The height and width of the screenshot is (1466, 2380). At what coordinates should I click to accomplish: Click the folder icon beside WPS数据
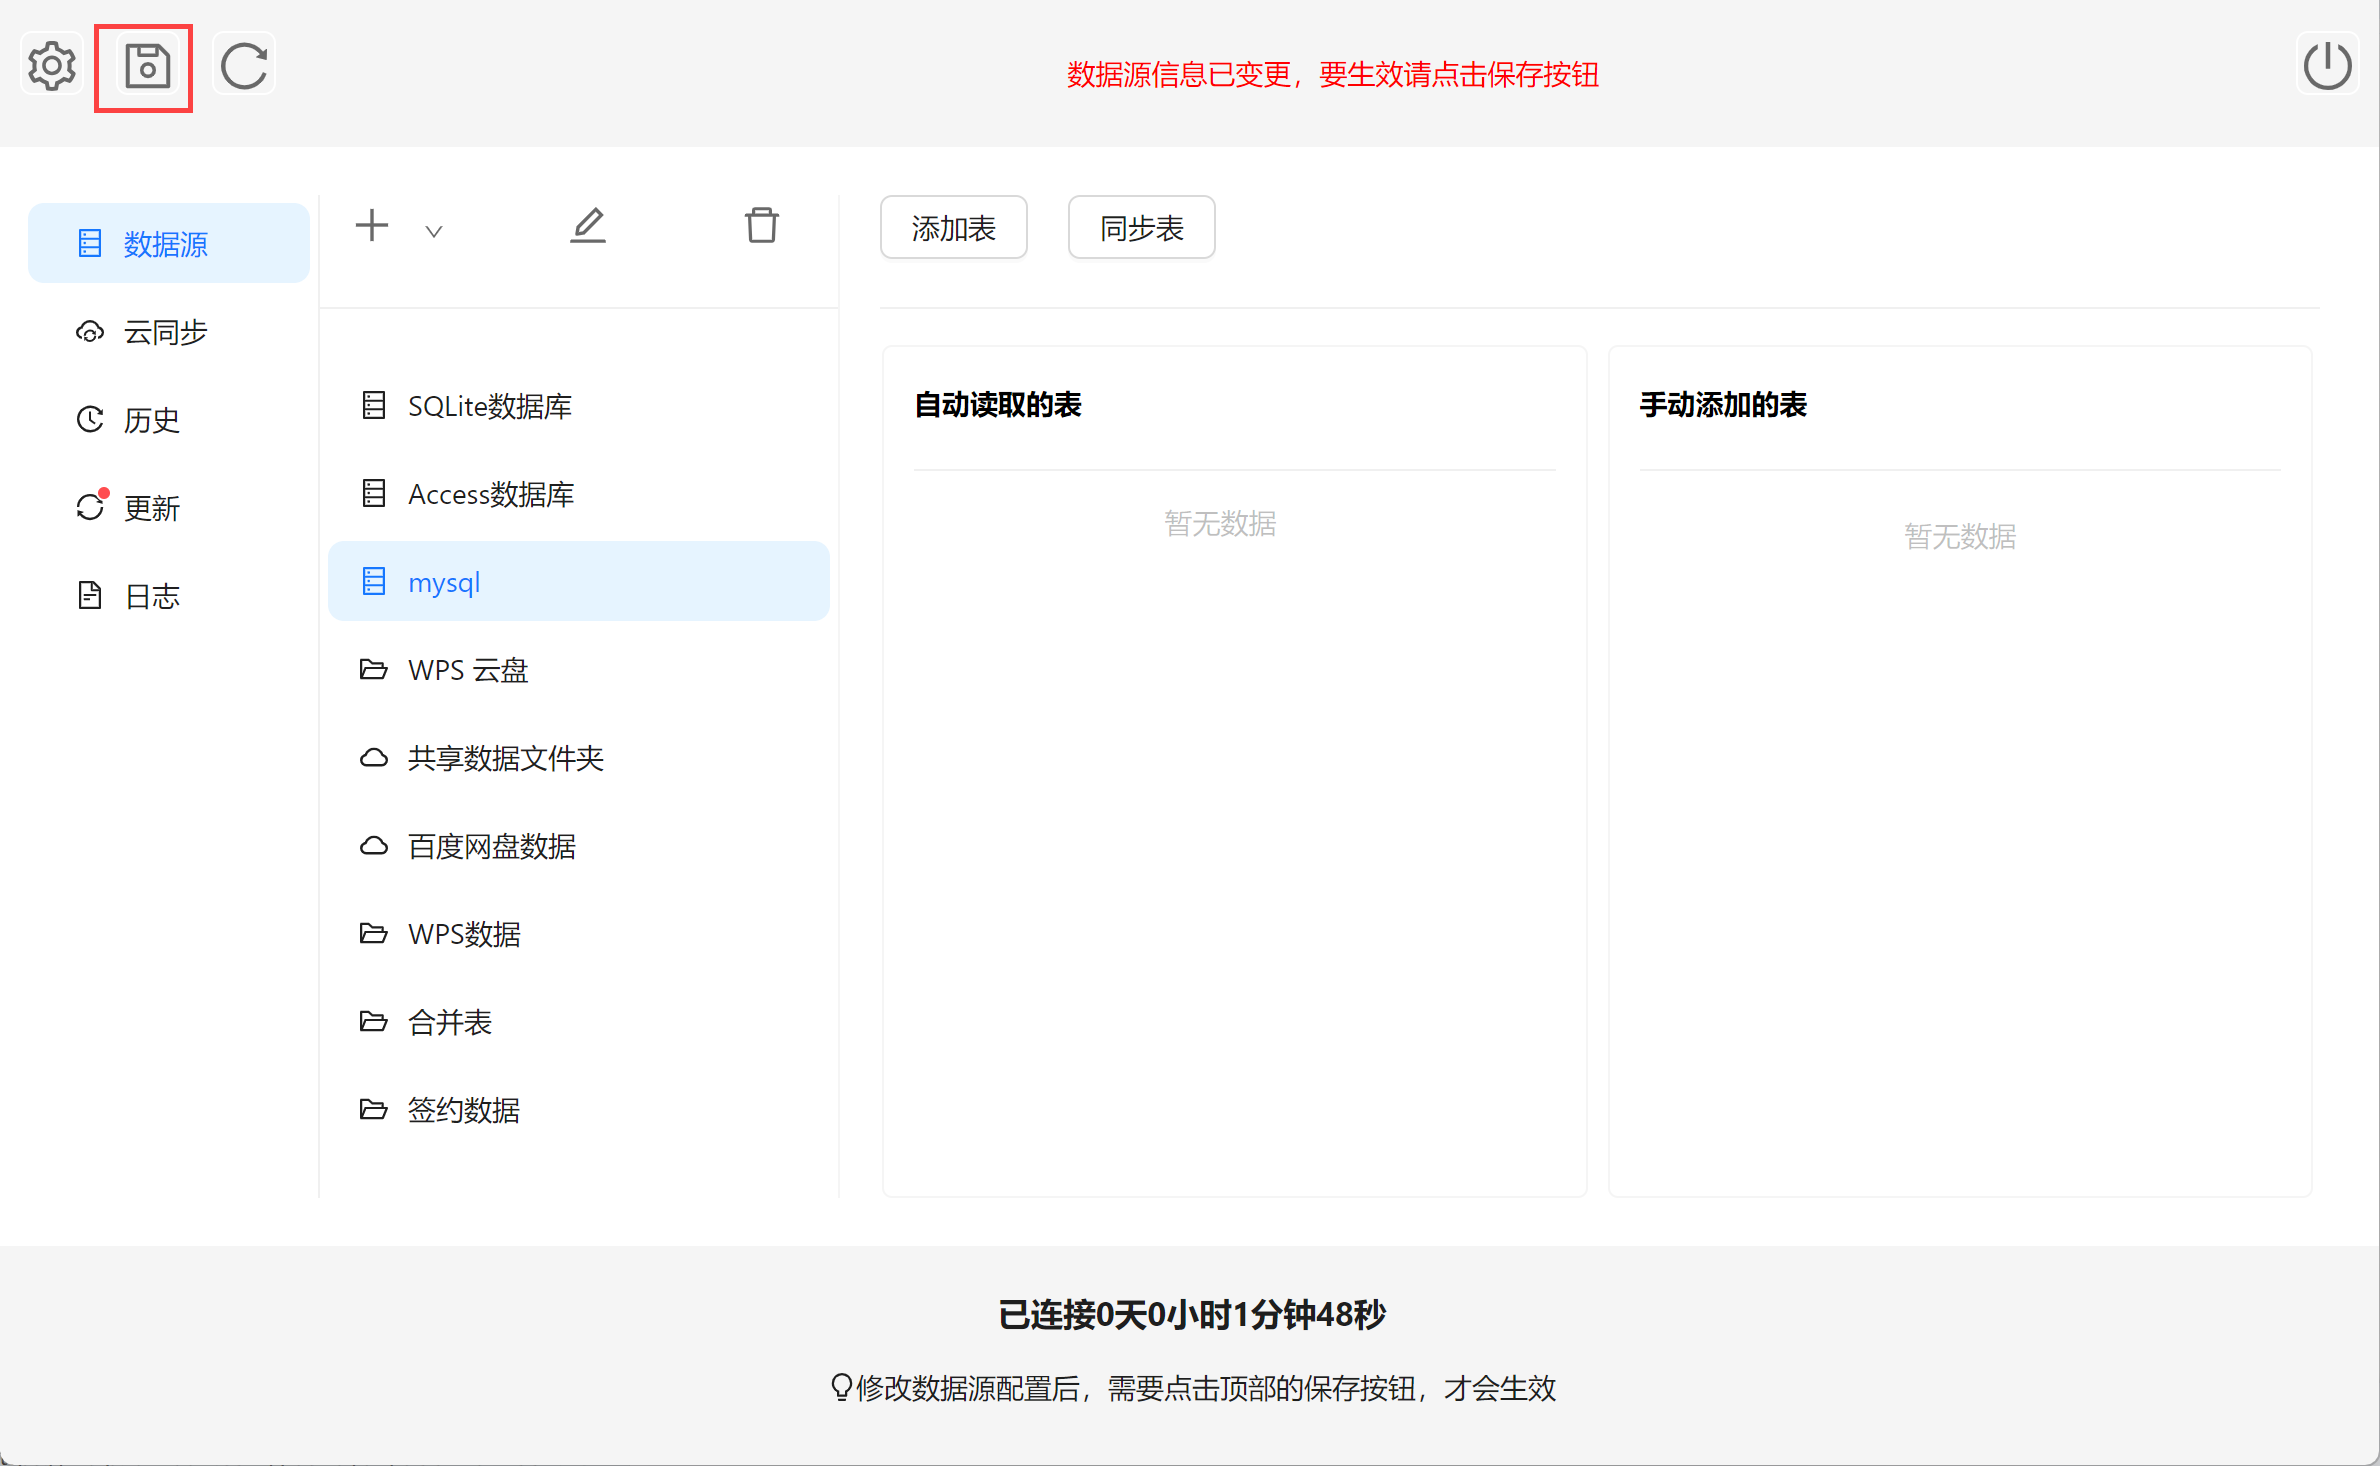(x=374, y=933)
